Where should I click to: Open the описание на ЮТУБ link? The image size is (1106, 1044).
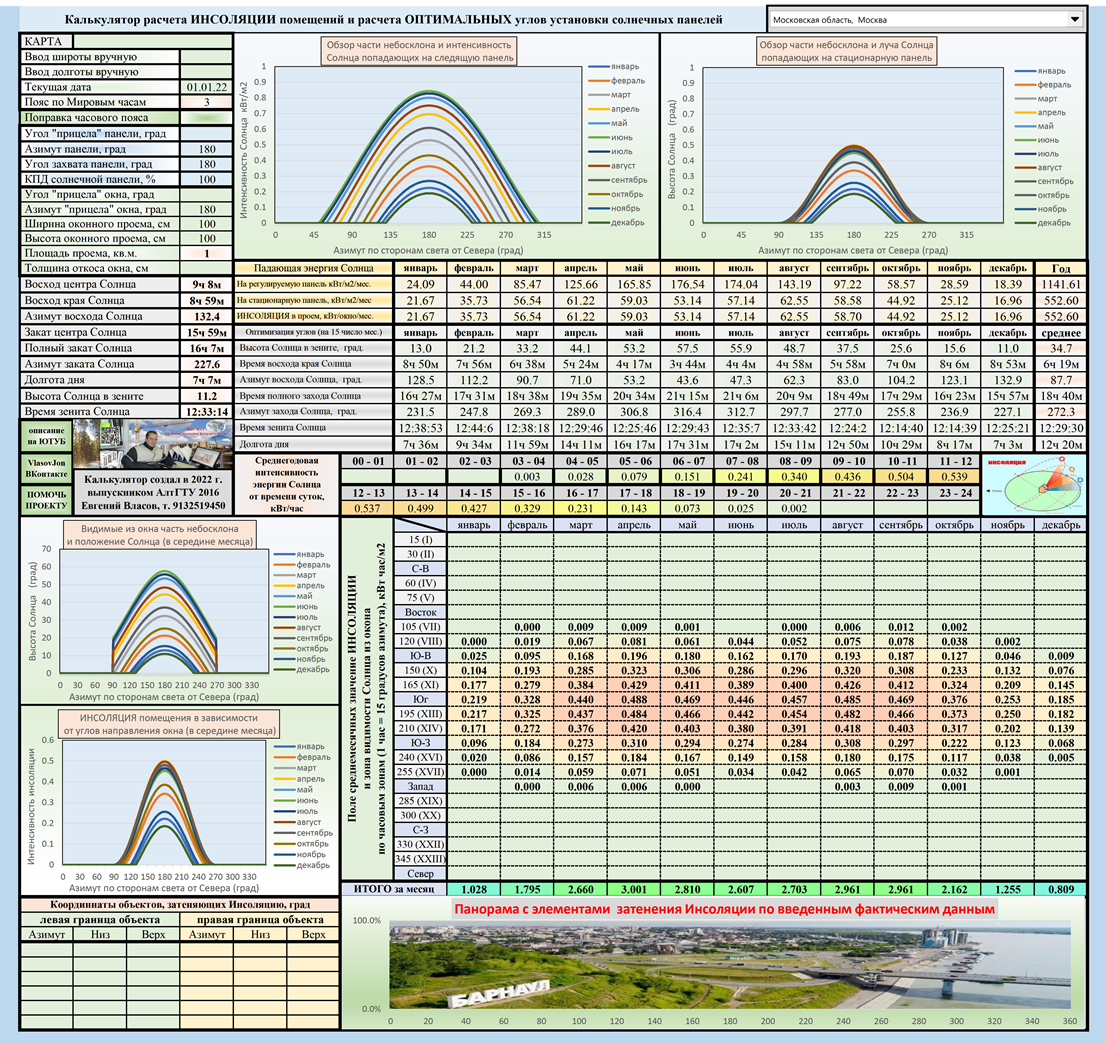tap(43, 434)
